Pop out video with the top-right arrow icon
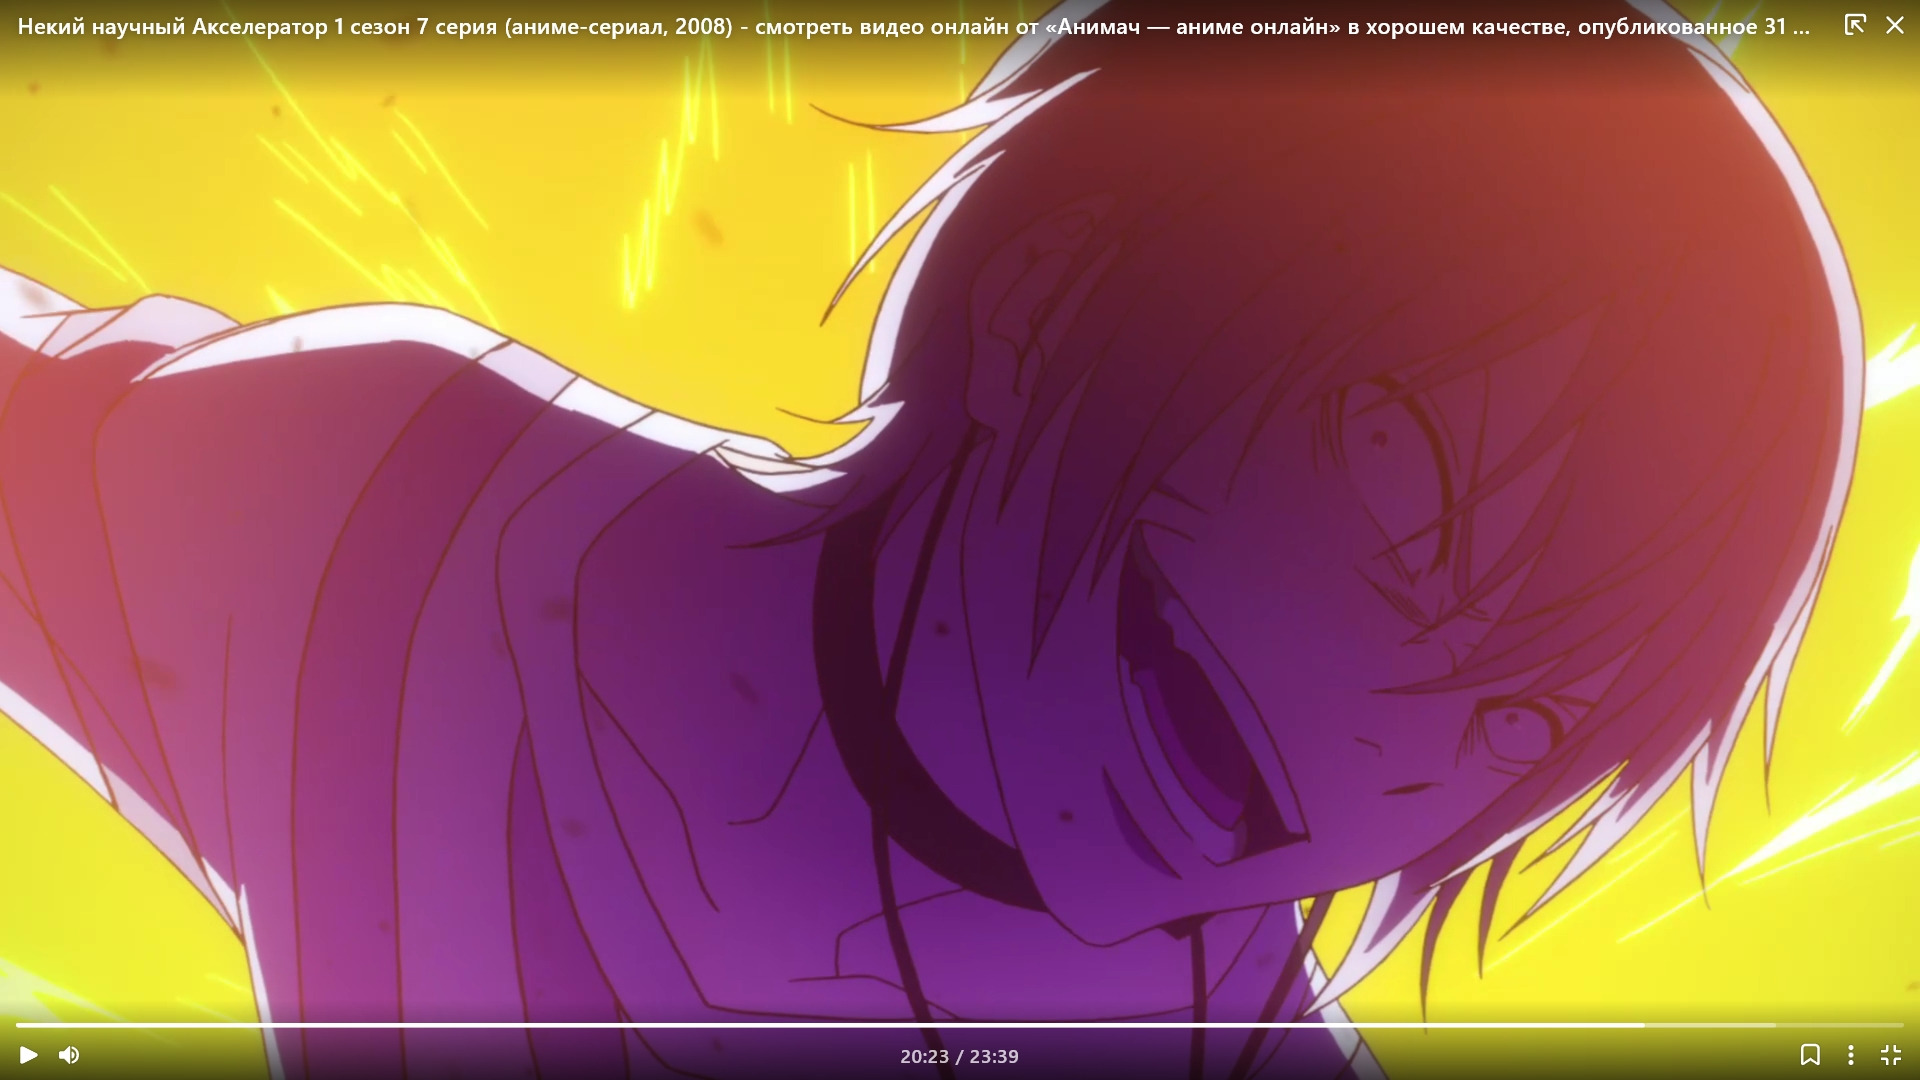The width and height of the screenshot is (1920, 1080). (x=1854, y=25)
